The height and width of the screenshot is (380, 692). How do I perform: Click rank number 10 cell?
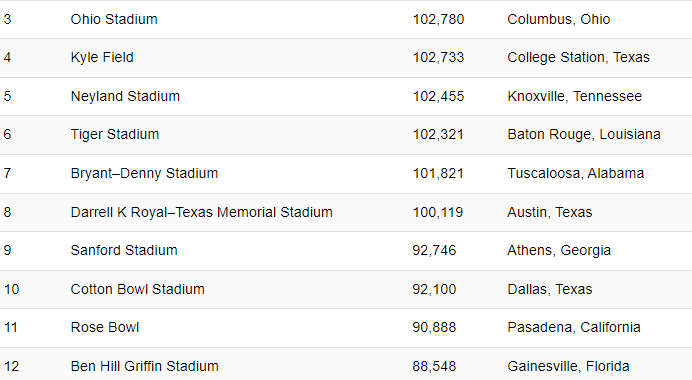click(11, 289)
